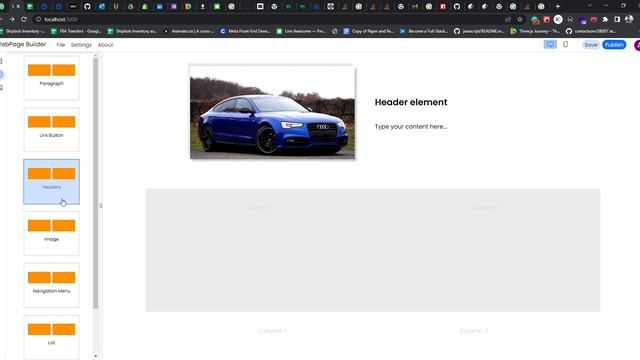640x360 pixels.
Task: Close the active localhost tab
Action: [x=18, y=7]
